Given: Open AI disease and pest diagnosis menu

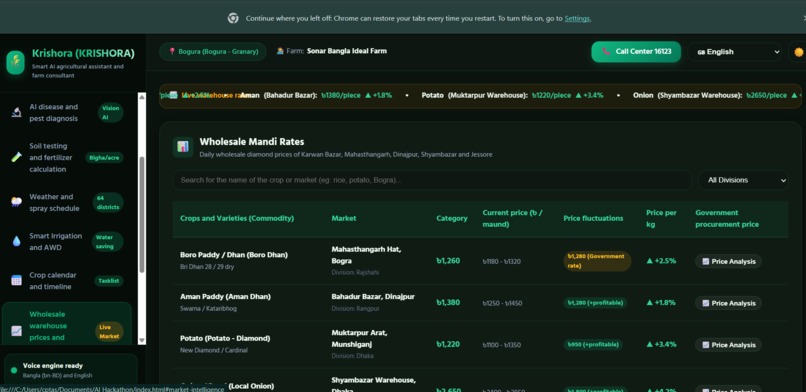Looking at the screenshot, I should 67,113.
